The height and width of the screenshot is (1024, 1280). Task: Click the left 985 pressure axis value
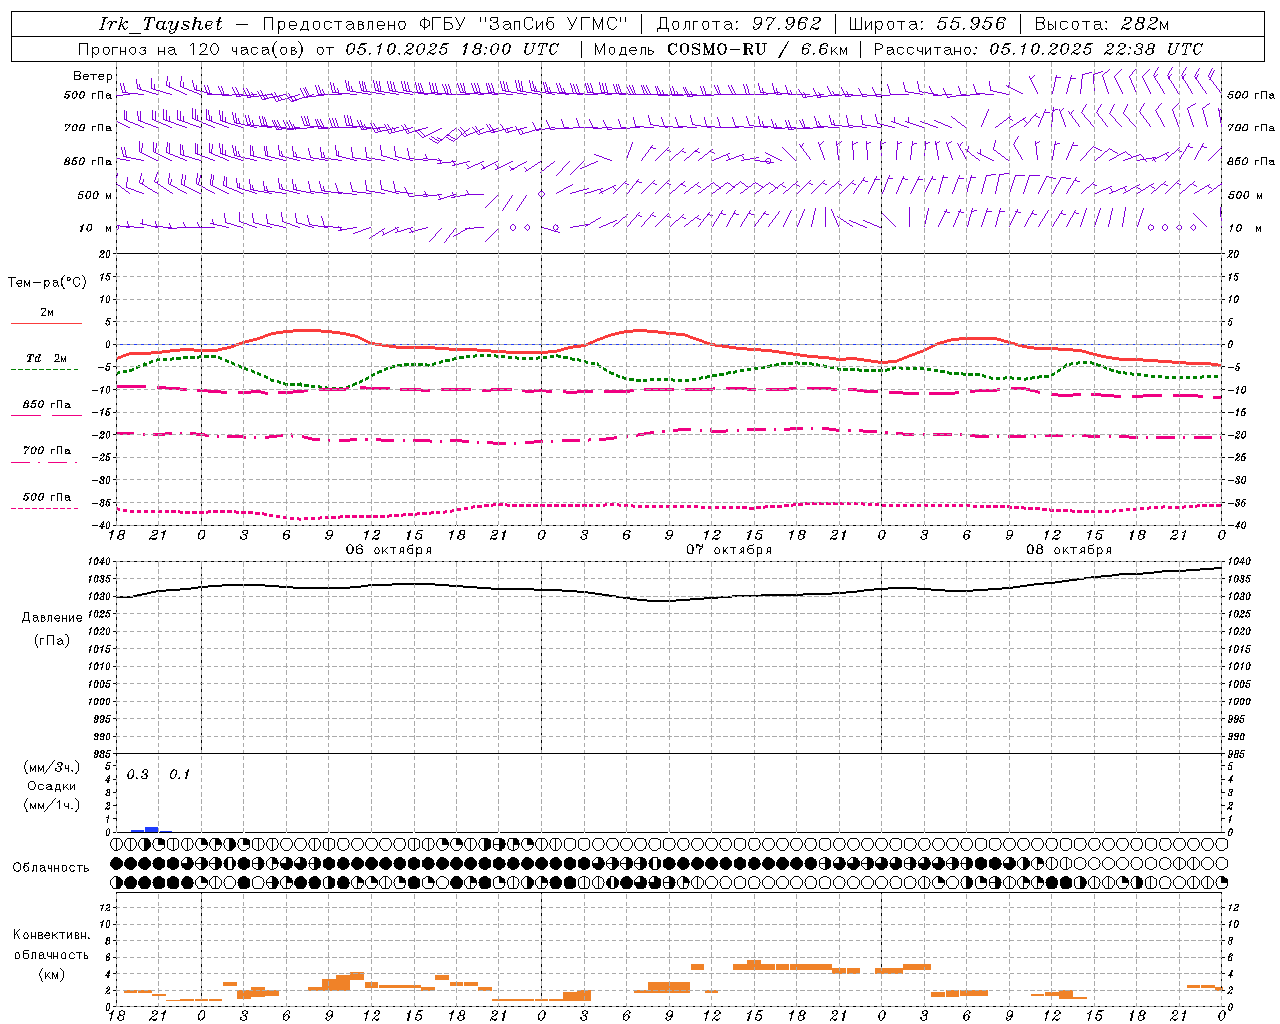(104, 754)
